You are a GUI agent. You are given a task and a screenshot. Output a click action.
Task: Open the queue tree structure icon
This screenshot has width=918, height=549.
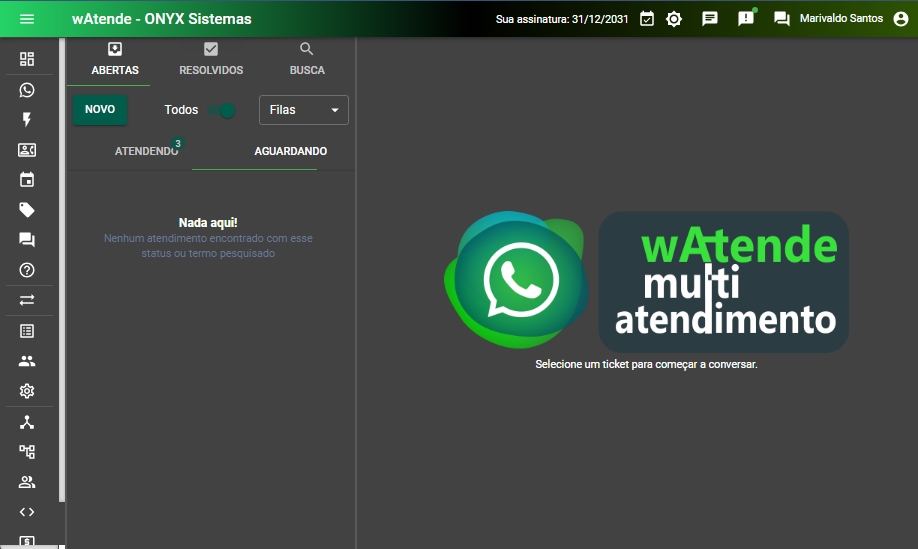coord(27,452)
